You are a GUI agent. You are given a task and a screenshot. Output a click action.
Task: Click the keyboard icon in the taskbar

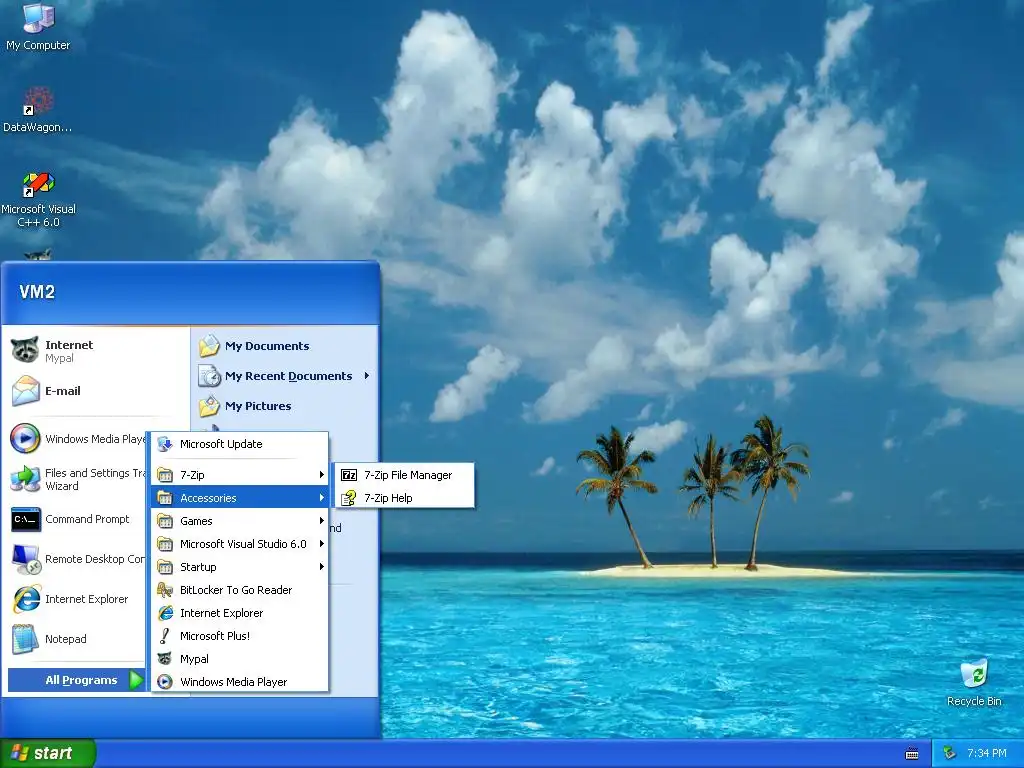912,754
